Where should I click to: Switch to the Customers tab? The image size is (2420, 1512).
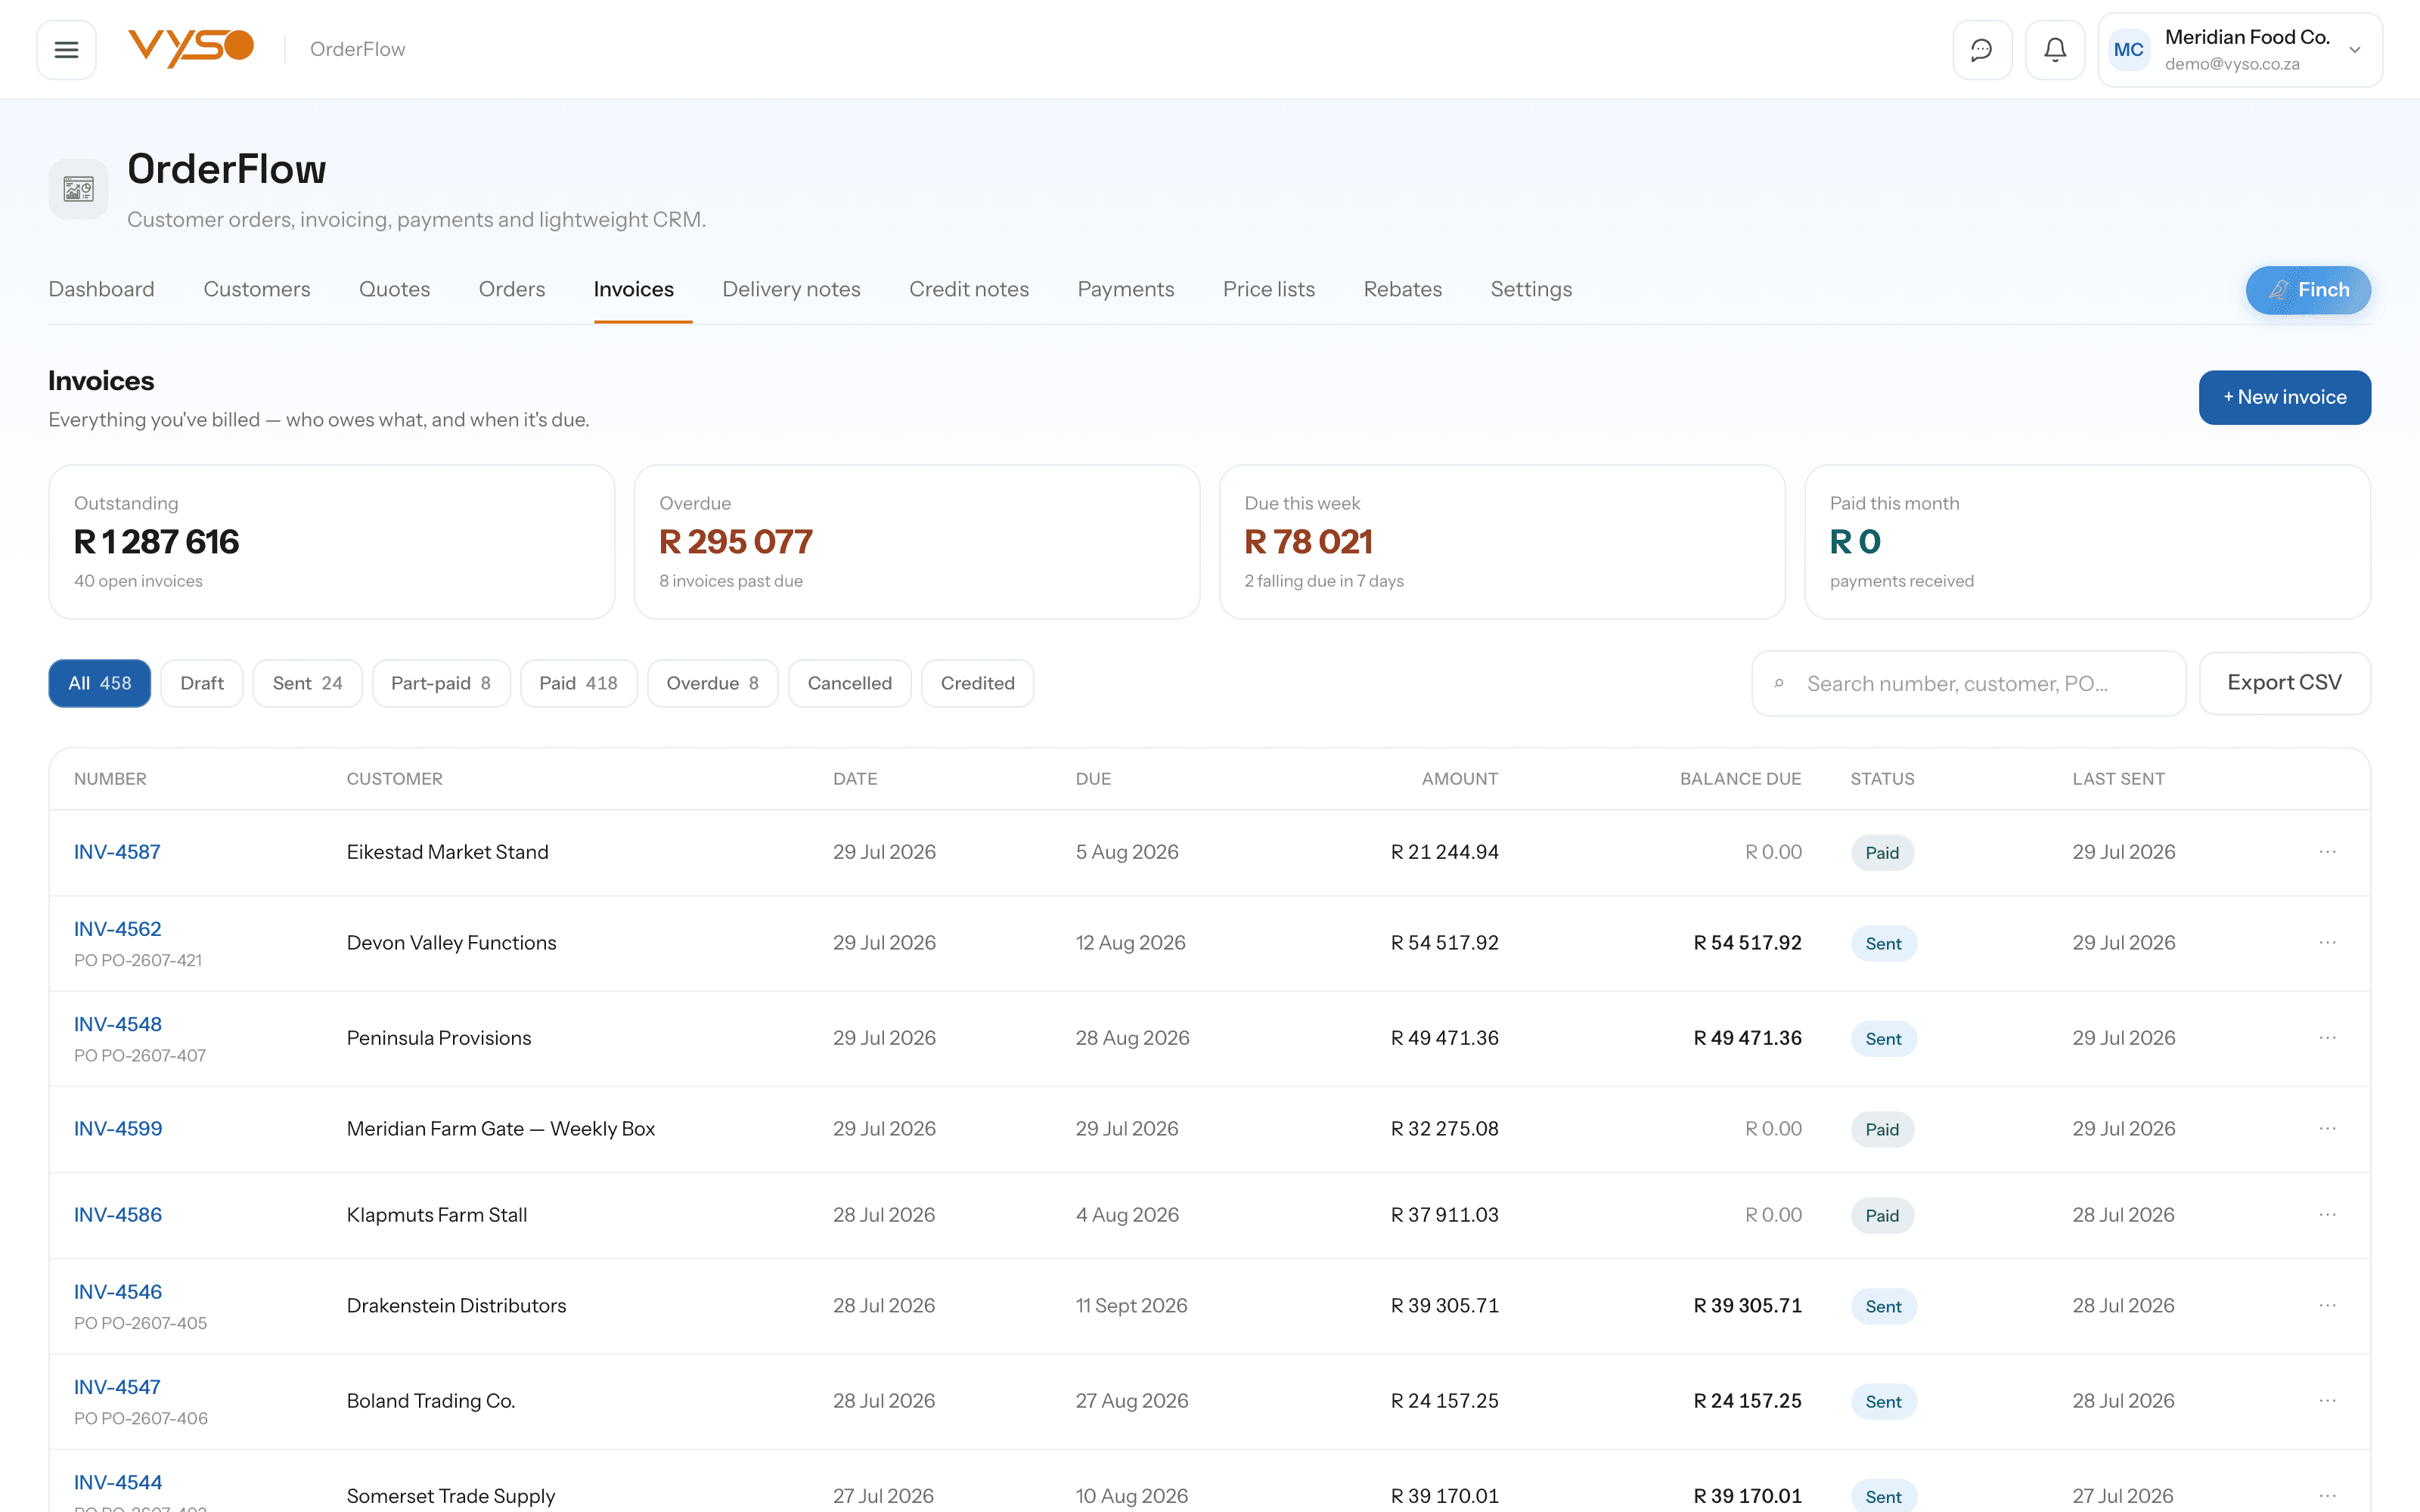click(x=257, y=289)
